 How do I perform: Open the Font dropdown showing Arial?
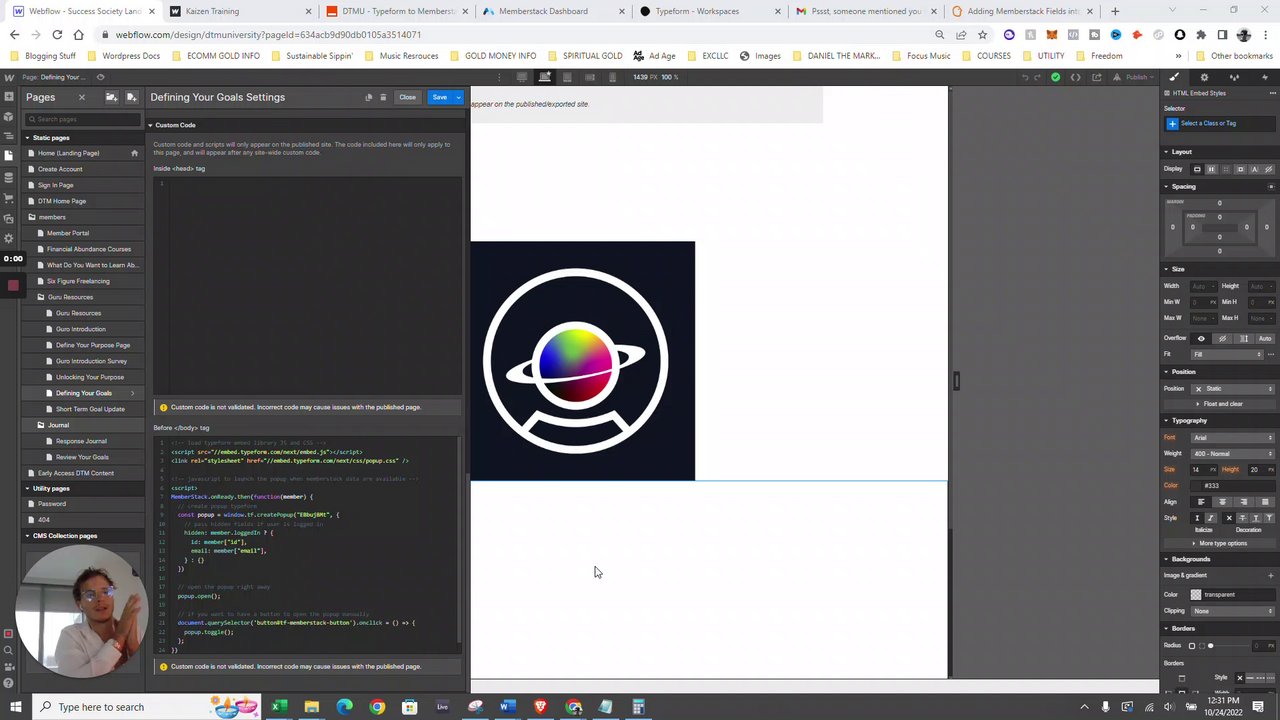click(1233, 437)
